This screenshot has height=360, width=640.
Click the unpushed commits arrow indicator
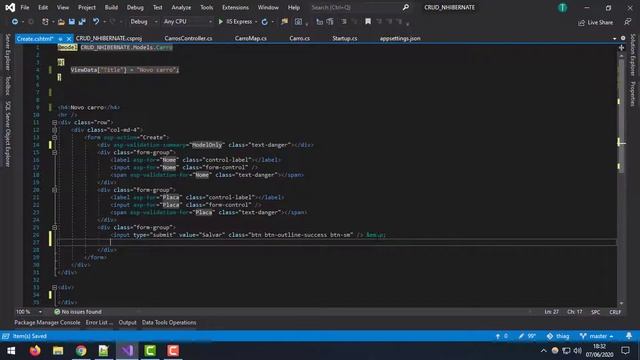coord(502,336)
